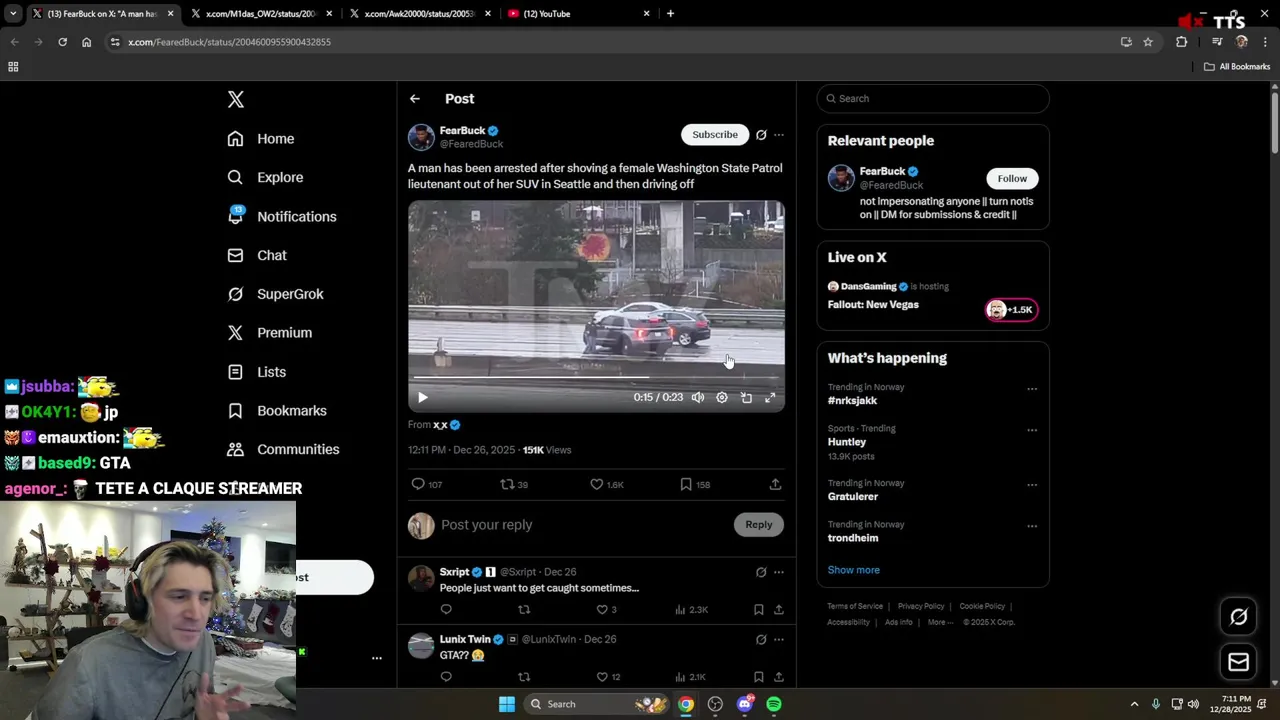Open more options on Sxript's reply
The image size is (1280, 720).
pyautogui.click(x=779, y=572)
